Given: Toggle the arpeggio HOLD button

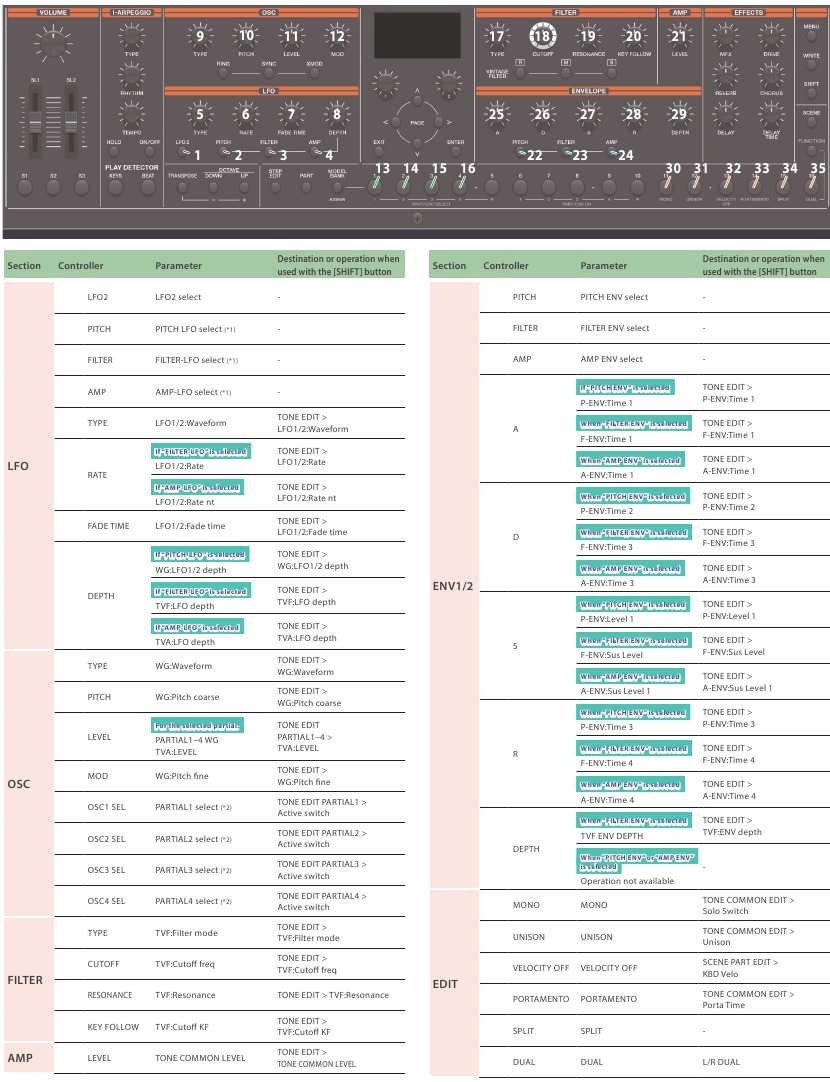Looking at the screenshot, I should tap(114, 152).
